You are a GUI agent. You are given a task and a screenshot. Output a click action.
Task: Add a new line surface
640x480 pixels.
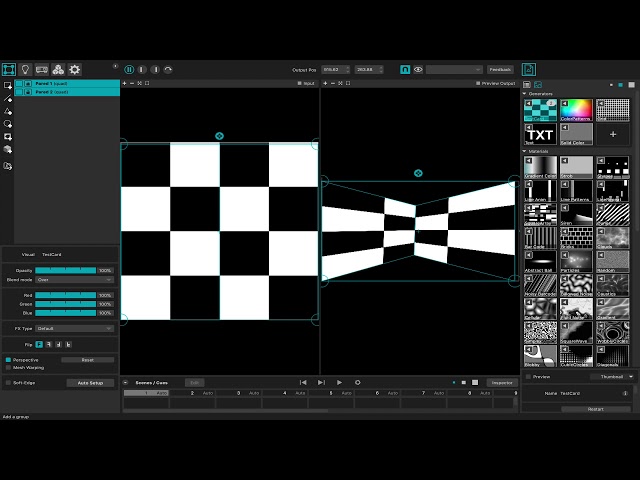pos(7,98)
